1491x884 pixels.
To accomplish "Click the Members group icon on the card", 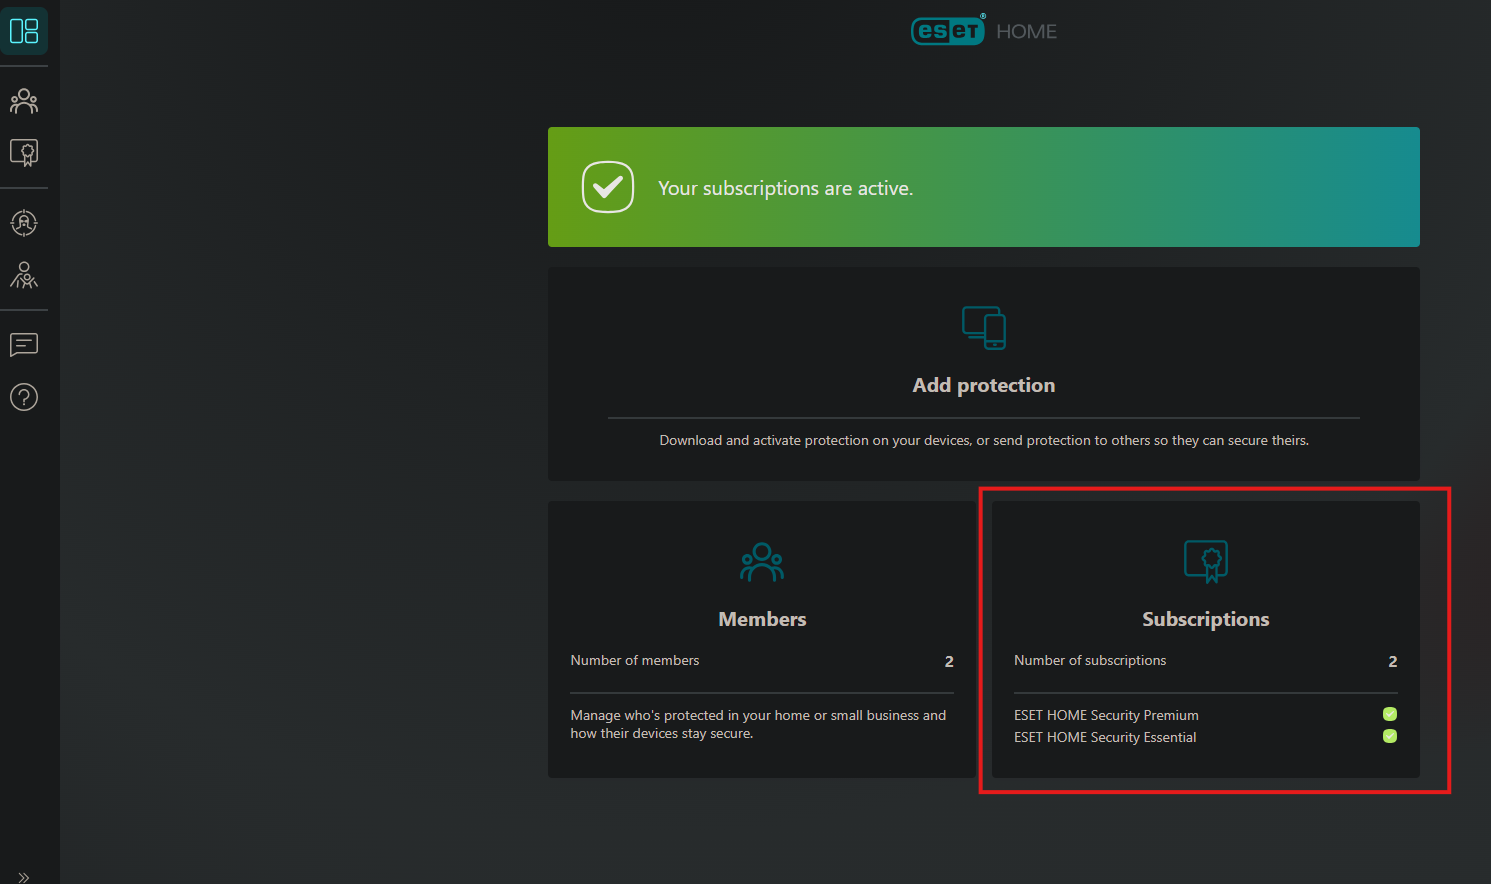I will point(761,562).
